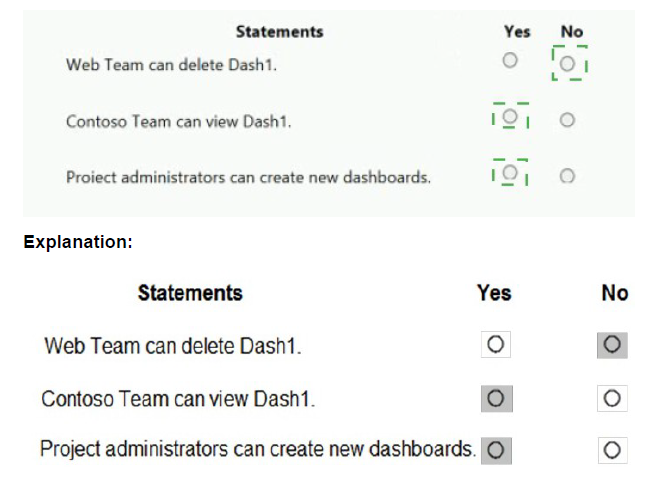The image size is (647, 484).
Task: Pick Yes for Project administrators in top answer area
Action: (x=510, y=175)
